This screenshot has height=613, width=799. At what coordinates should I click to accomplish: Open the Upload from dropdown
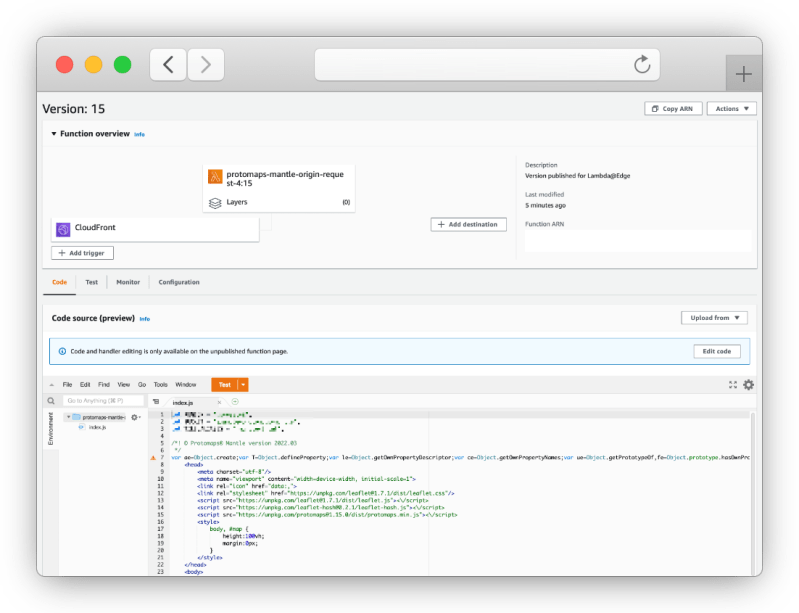coord(714,318)
